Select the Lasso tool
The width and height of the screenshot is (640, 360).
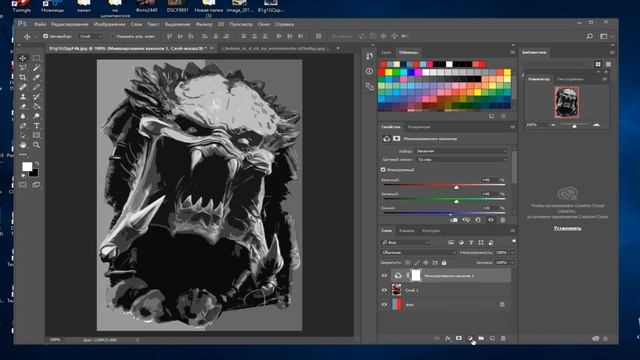point(23,68)
